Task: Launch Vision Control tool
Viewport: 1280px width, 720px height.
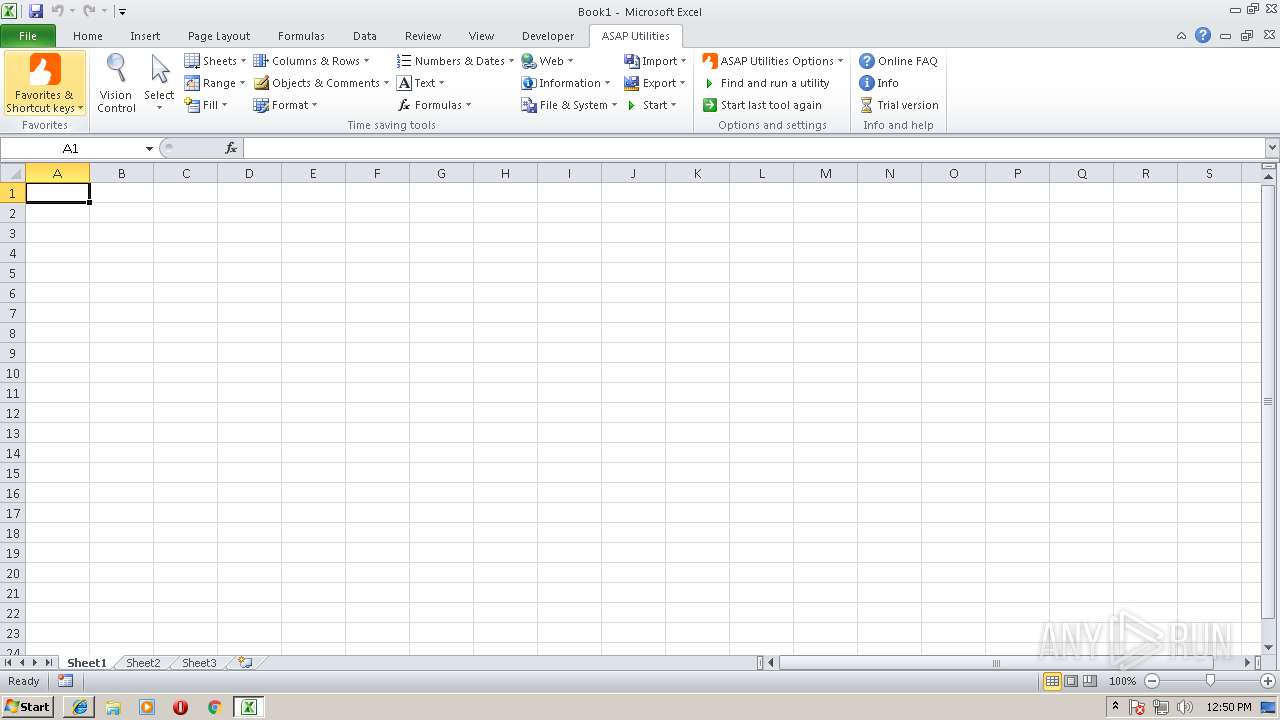Action: [x=116, y=84]
